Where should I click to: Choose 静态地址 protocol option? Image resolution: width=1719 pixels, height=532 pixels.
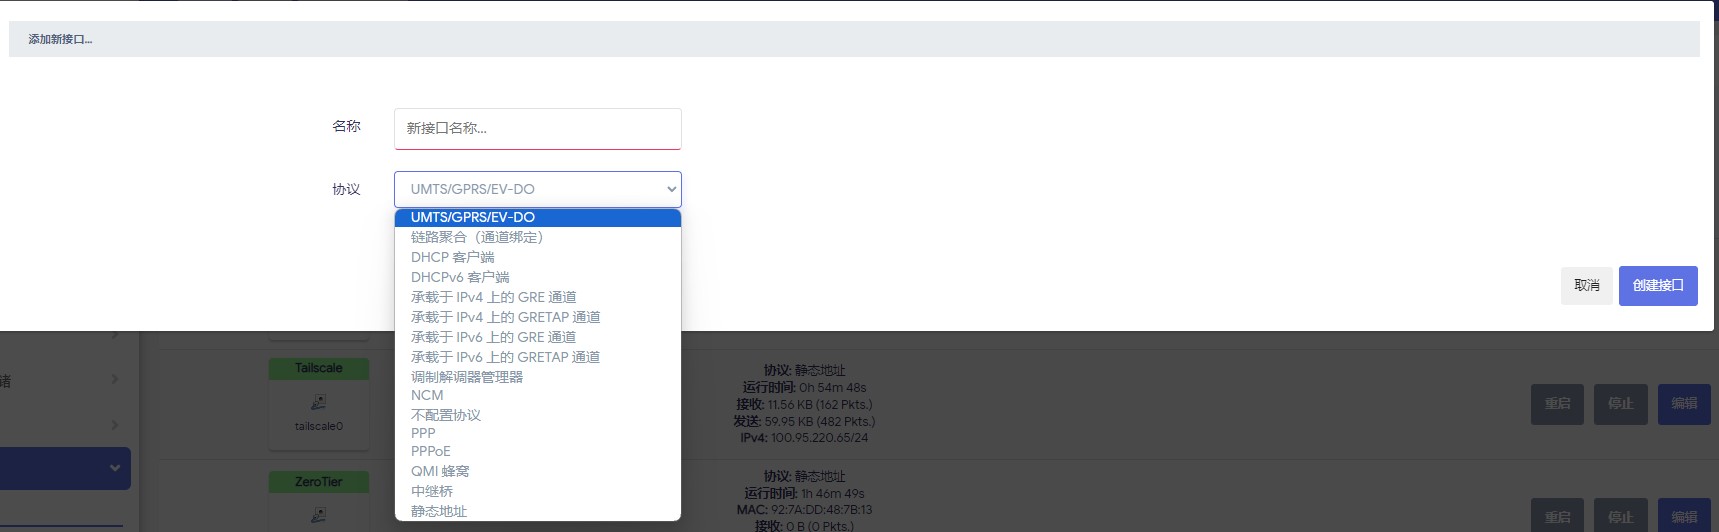[538, 511]
